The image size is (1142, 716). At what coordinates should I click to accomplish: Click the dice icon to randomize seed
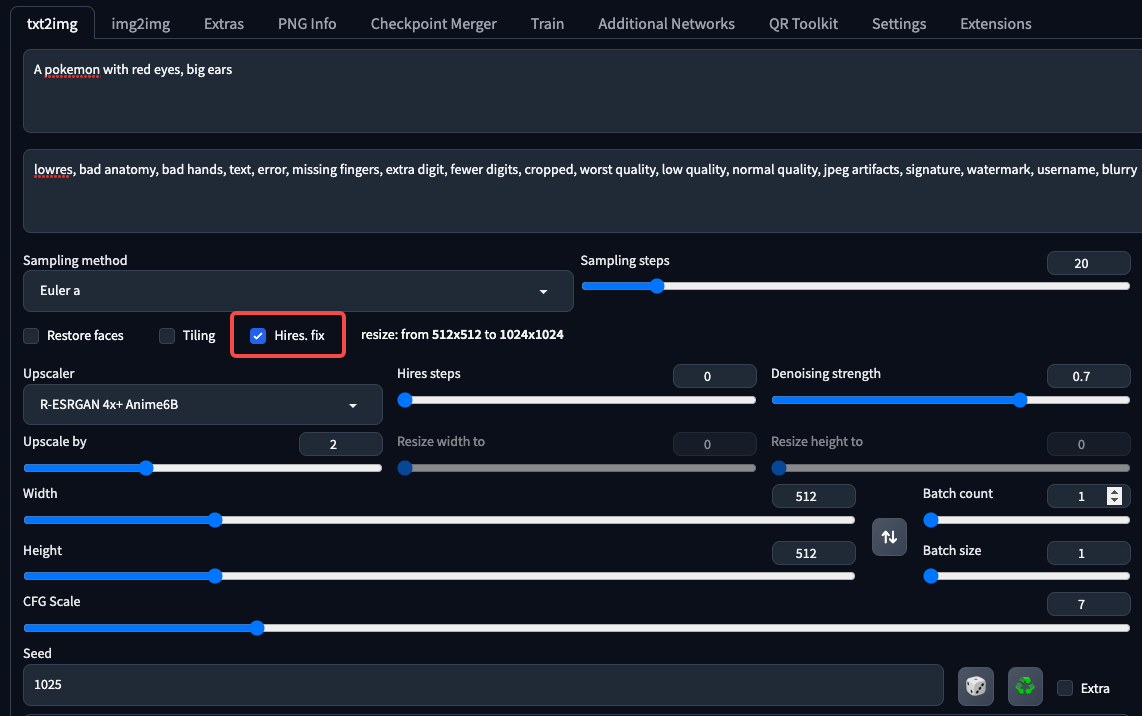pos(975,686)
